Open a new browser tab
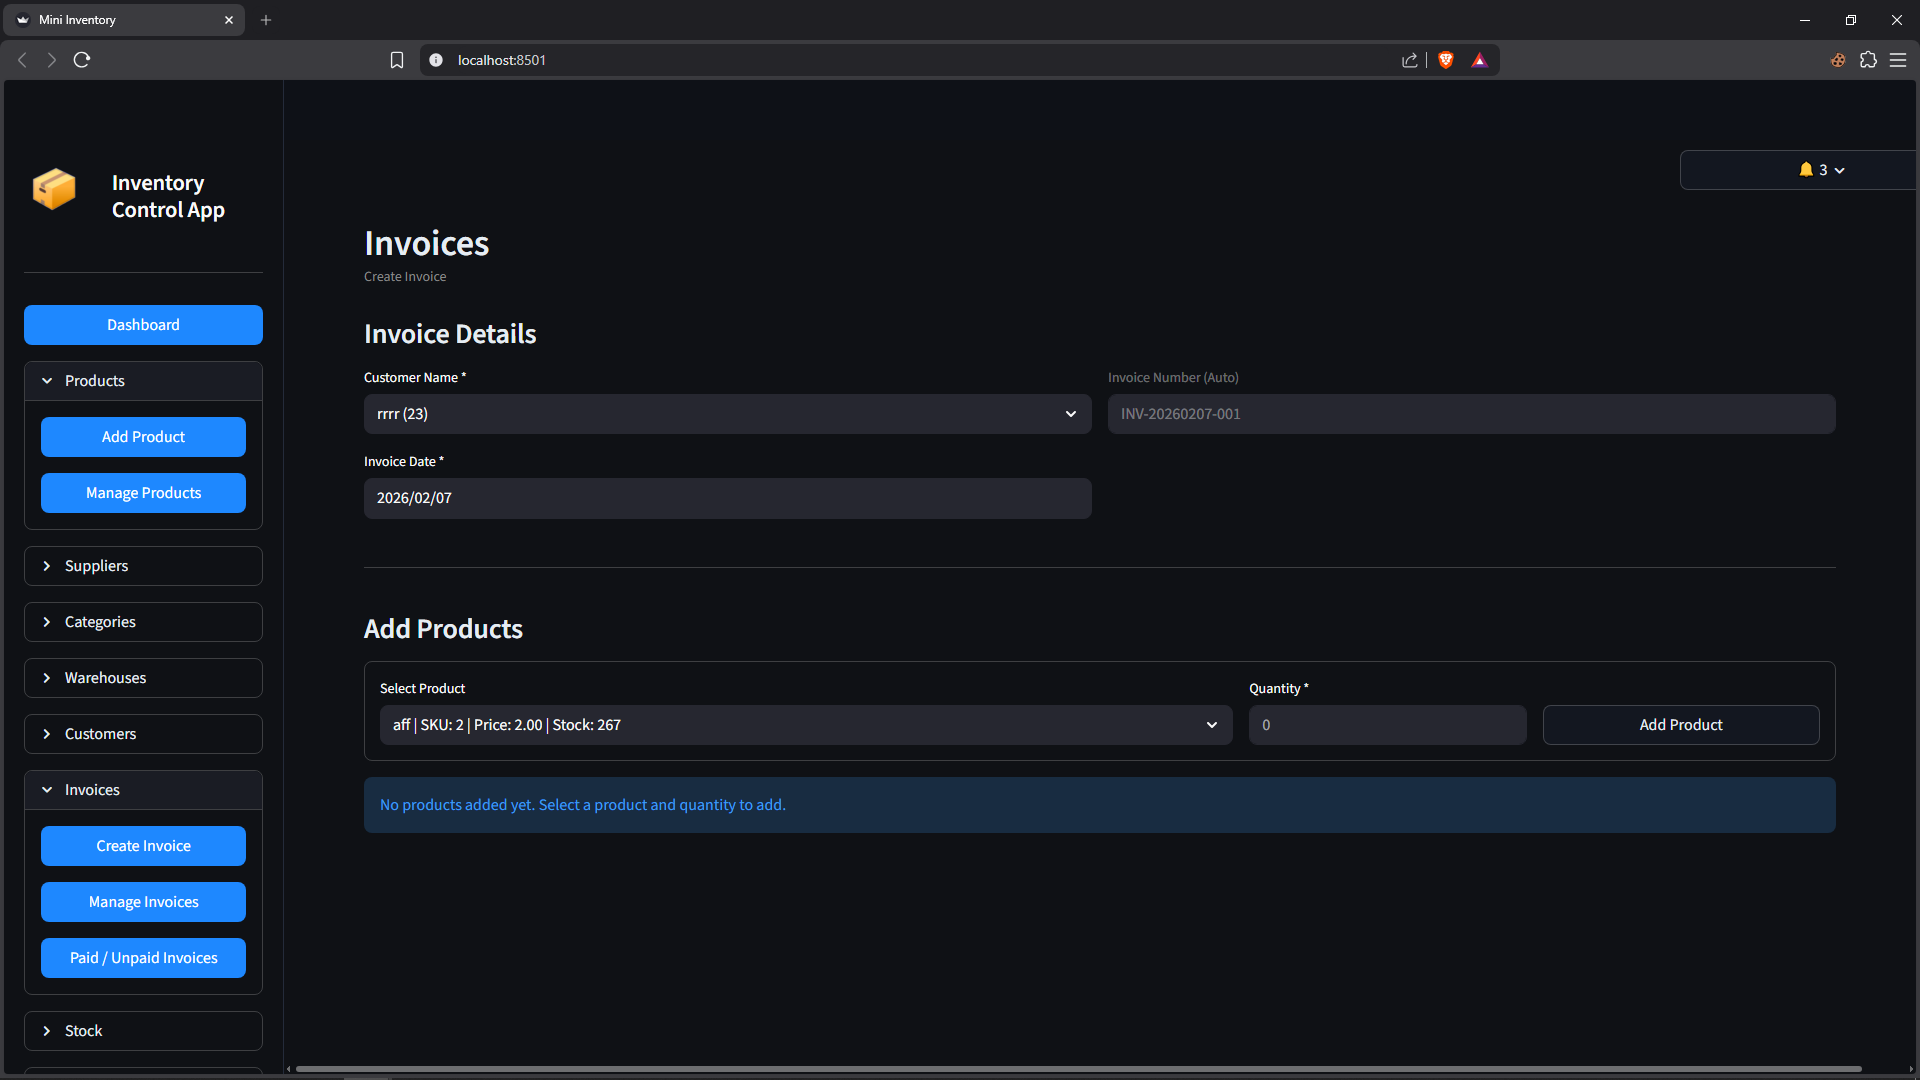This screenshot has width=1920, height=1080. 266,20
